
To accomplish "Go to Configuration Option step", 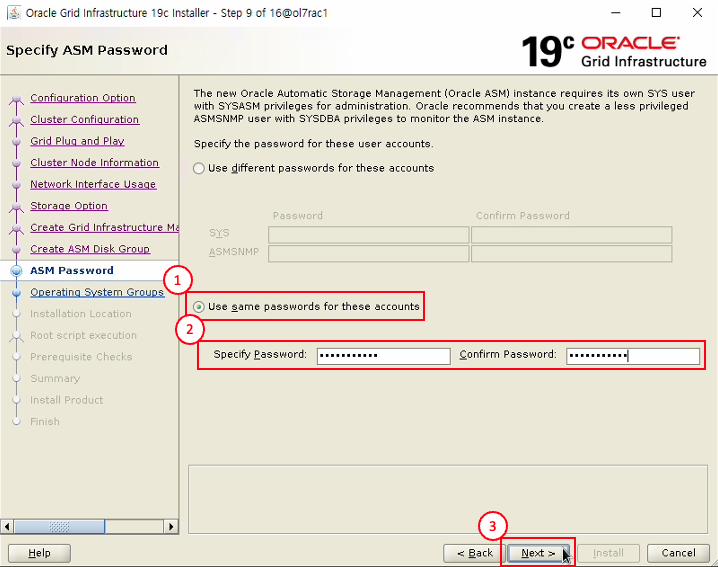I will tap(83, 98).
